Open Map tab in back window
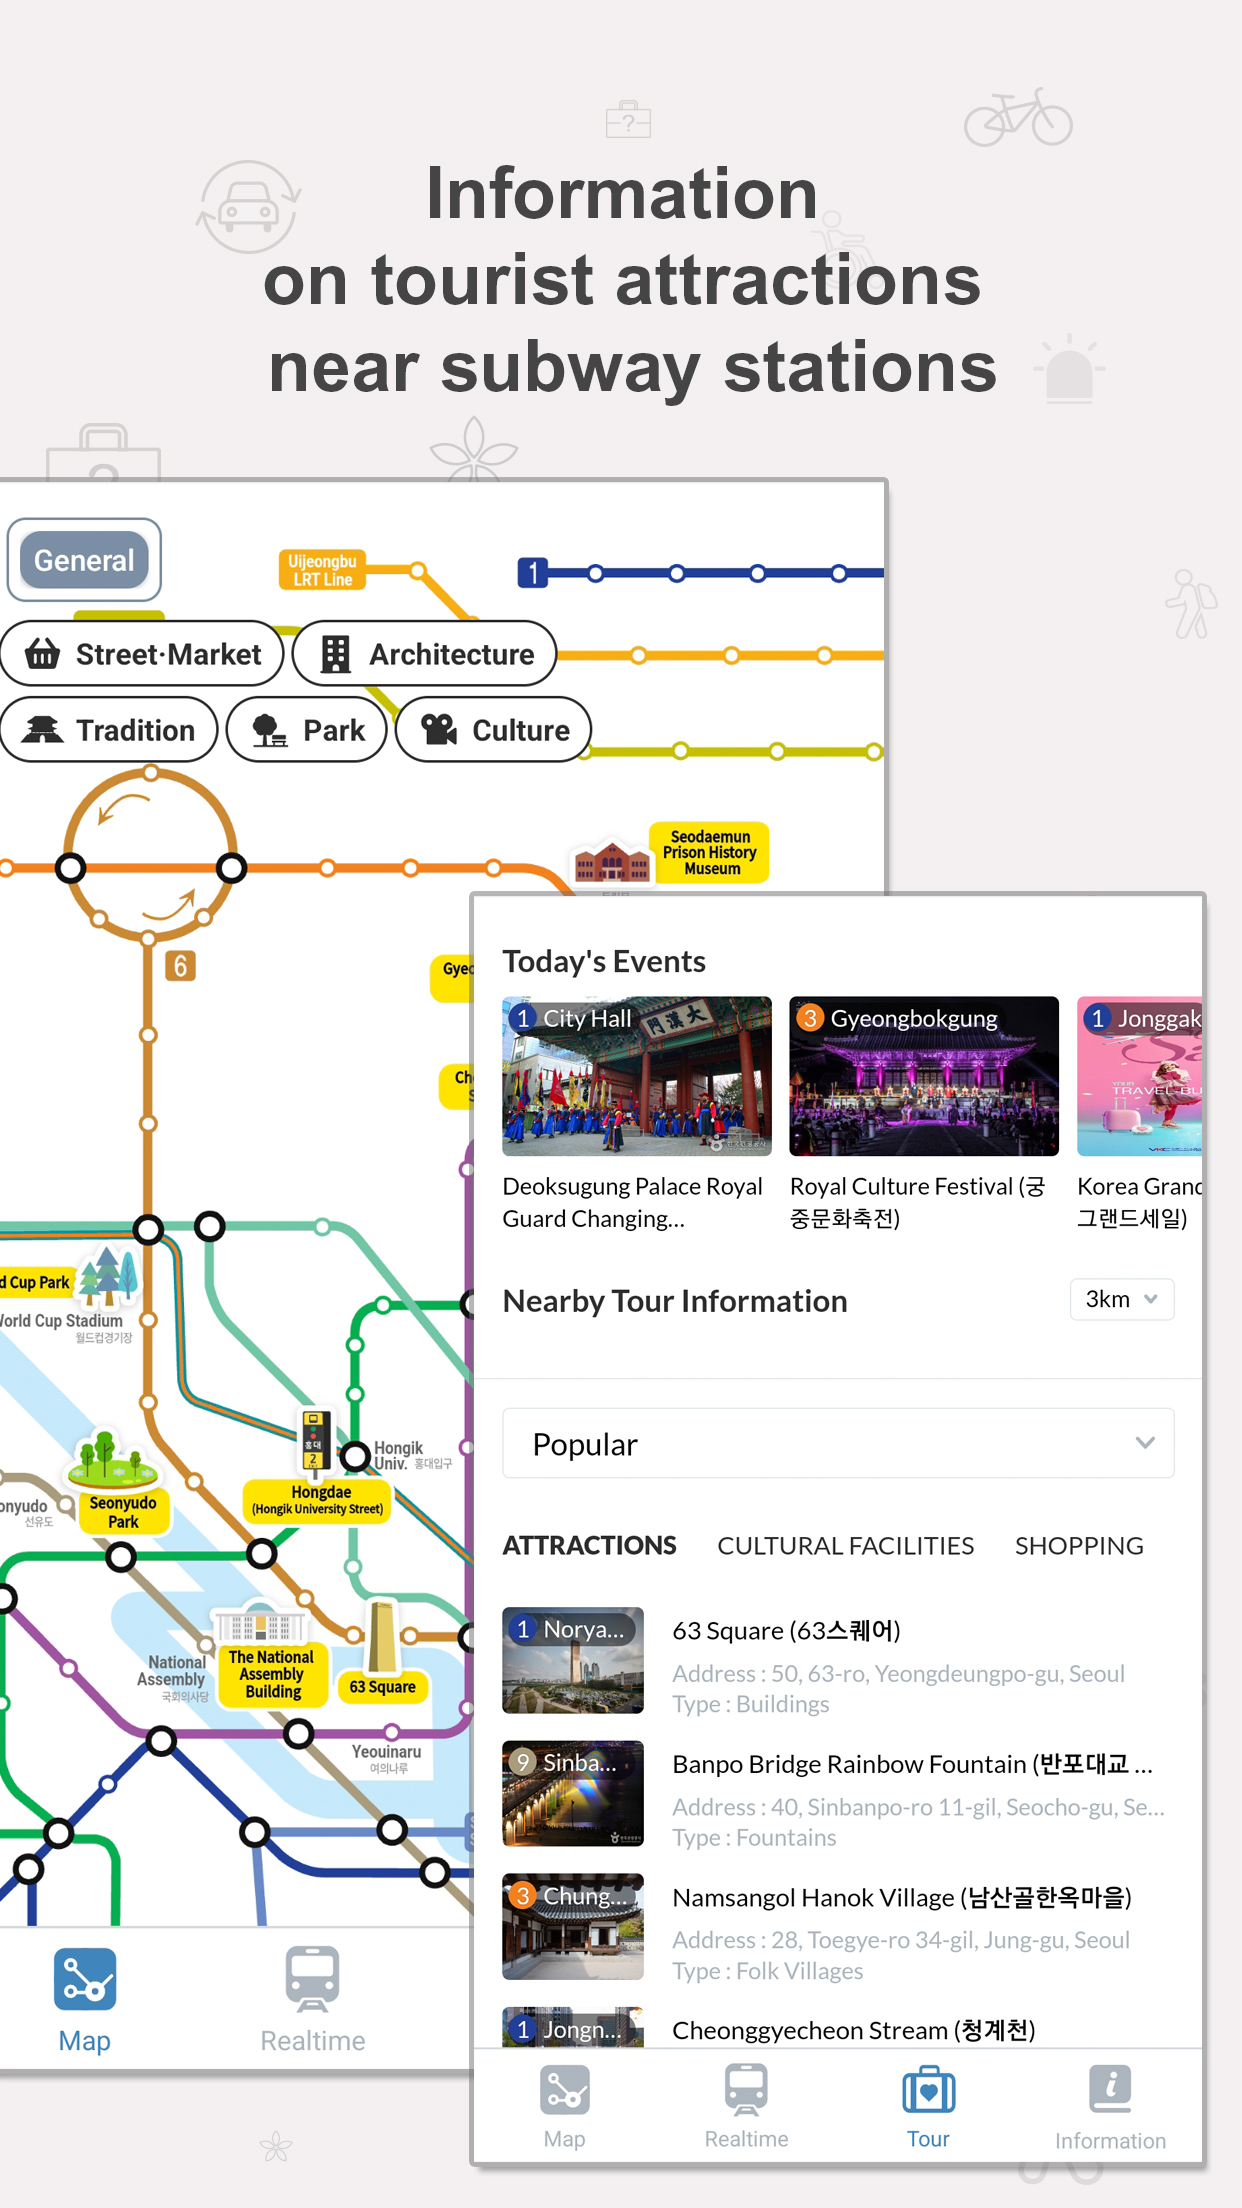This screenshot has height=2208, width=1242. point(85,2001)
